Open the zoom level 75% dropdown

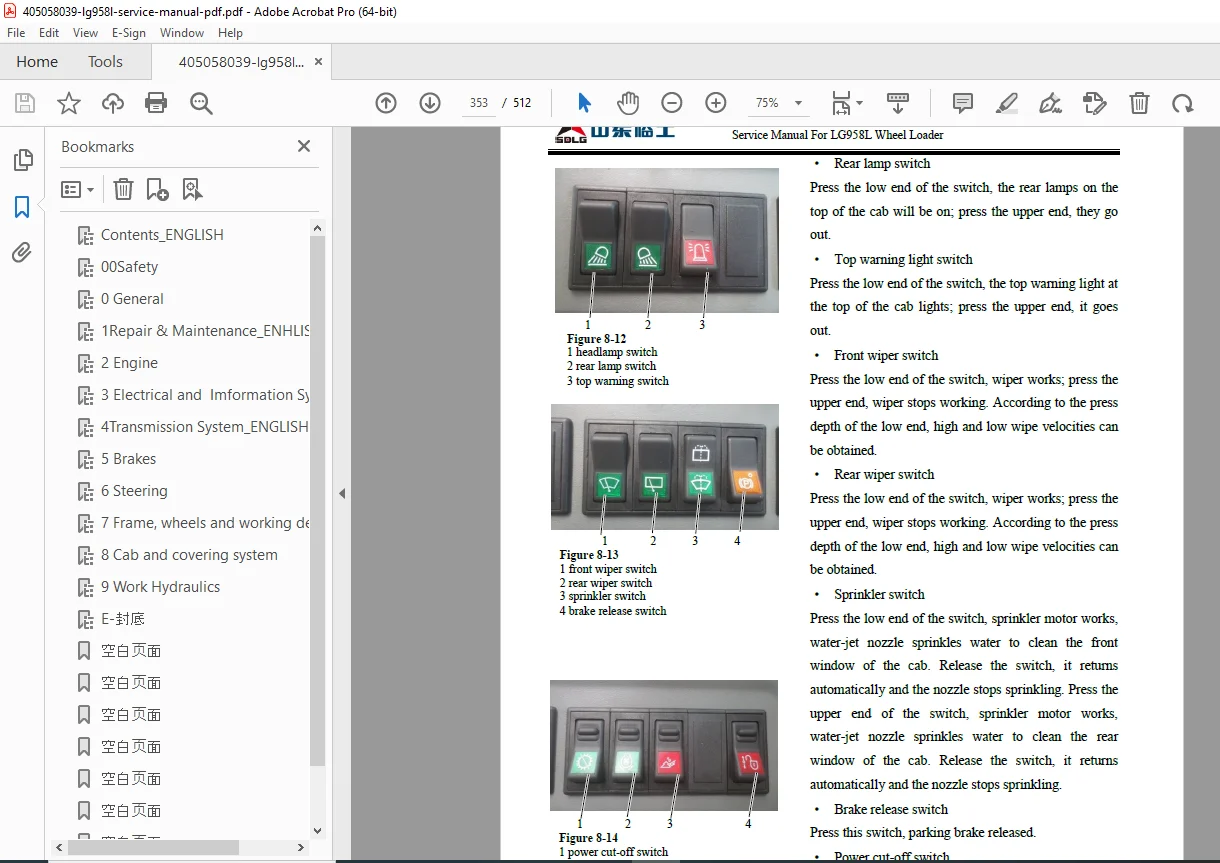pos(778,103)
